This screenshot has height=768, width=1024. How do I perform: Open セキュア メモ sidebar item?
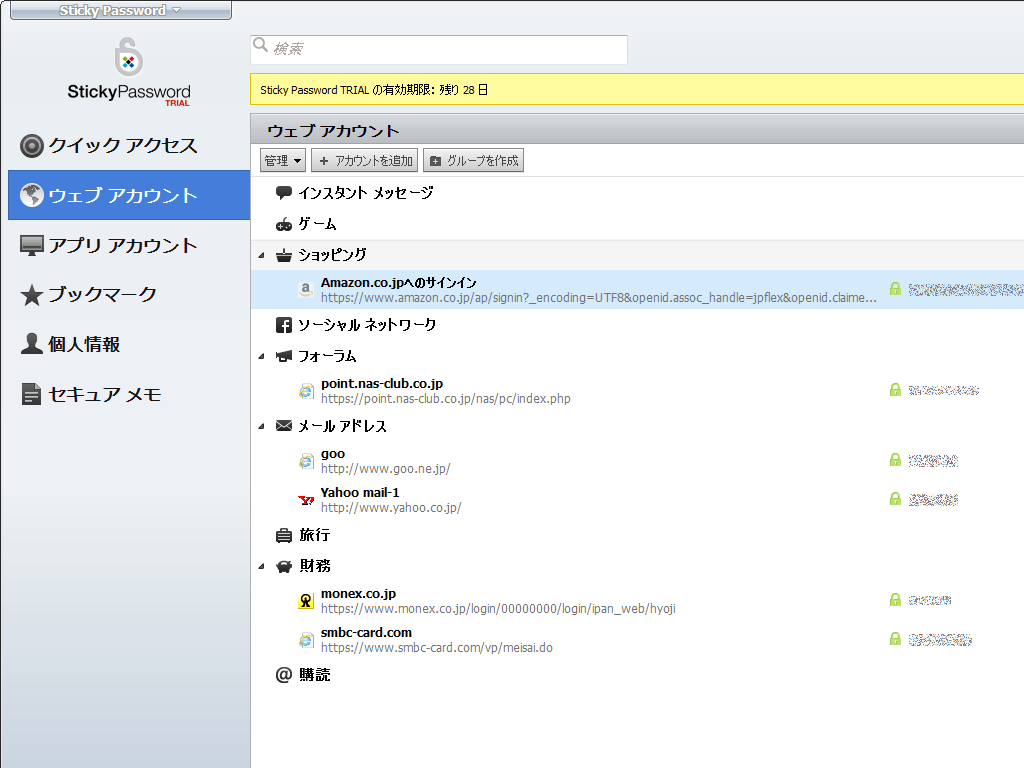(x=129, y=394)
